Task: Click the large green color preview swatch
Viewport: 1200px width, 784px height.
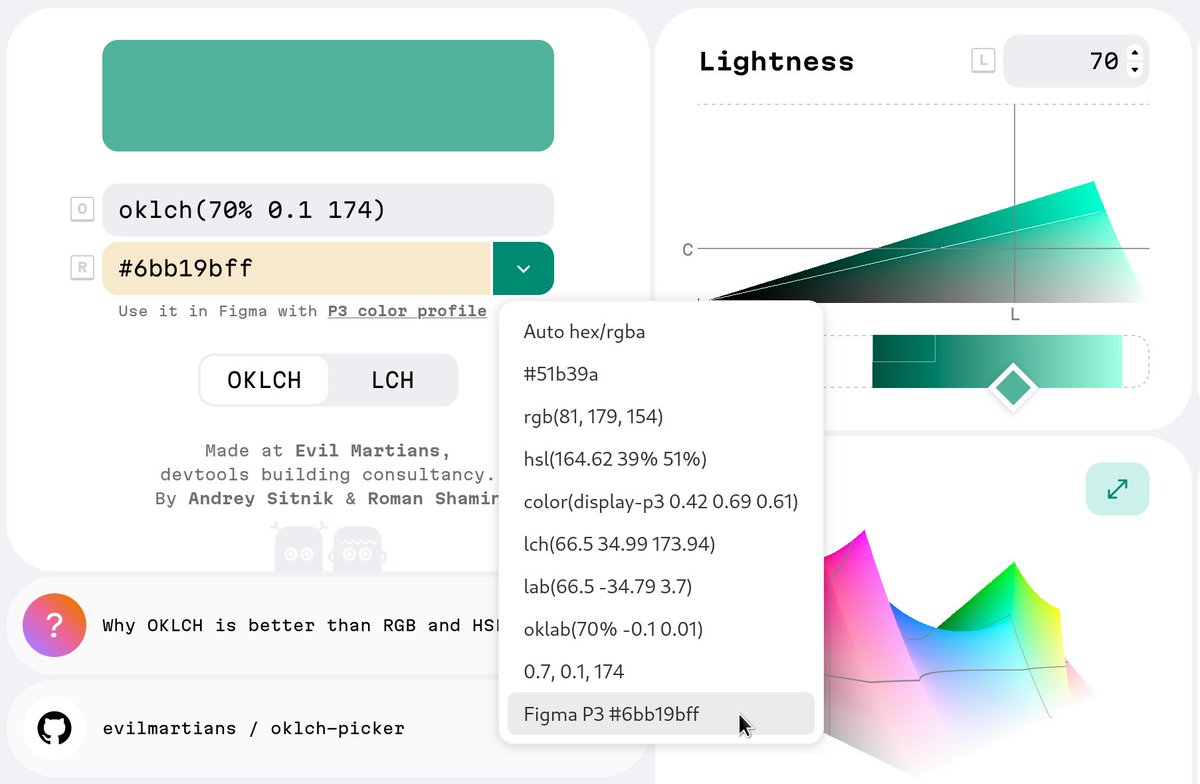Action: point(328,96)
